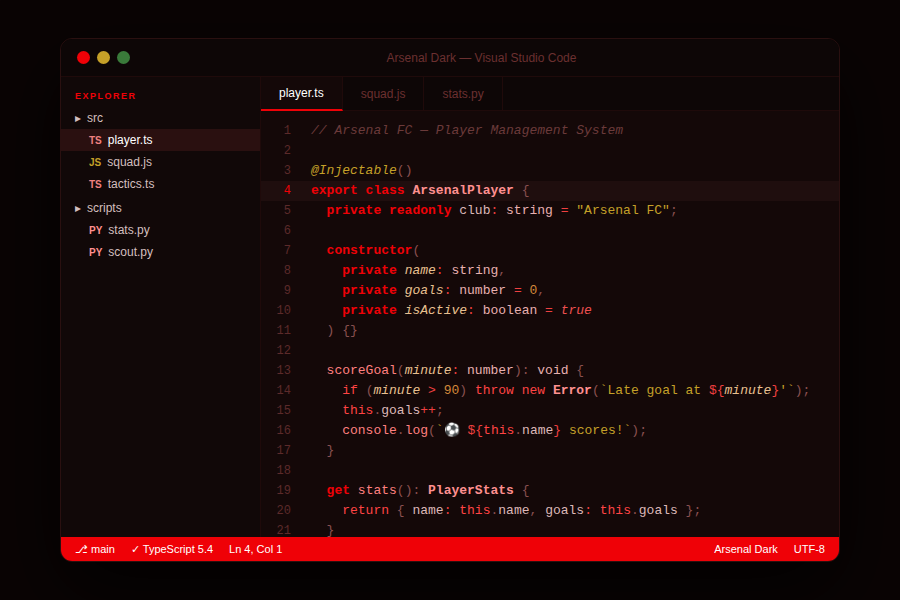The height and width of the screenshot is (600, 900).
Task: Click UTF-8 encoding status item
Action: point(809,549)
